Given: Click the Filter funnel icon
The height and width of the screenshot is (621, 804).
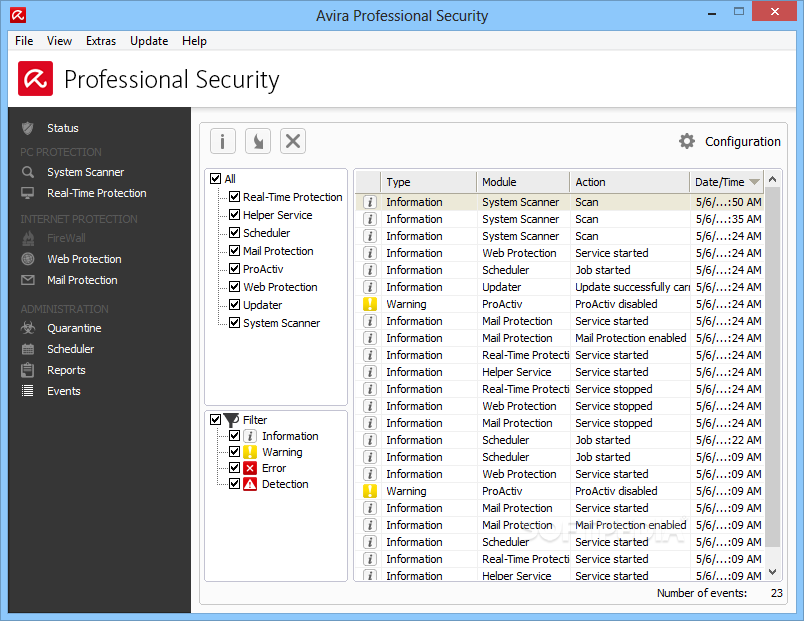Looking at the screenshot, I should click(232, 420).
